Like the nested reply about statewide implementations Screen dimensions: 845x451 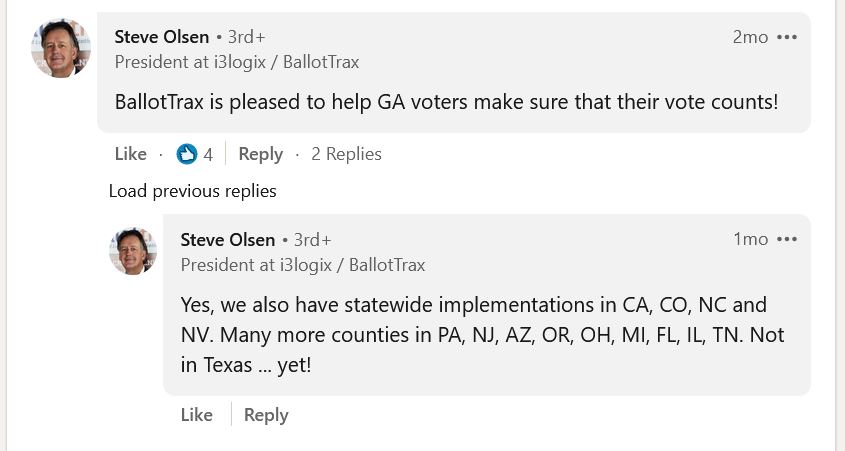[197, 415]
